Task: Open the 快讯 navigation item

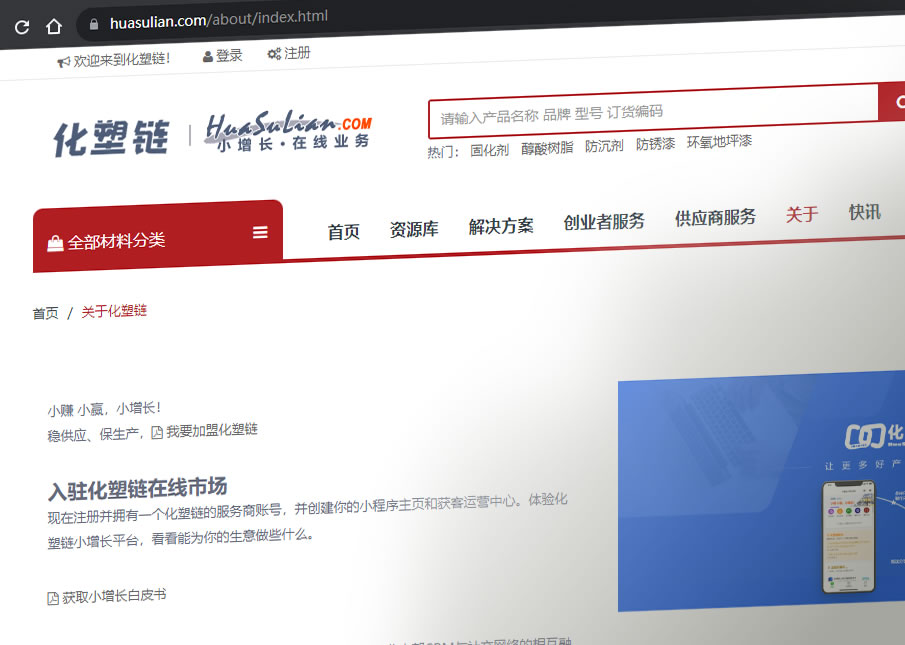Action: [865, 212]
